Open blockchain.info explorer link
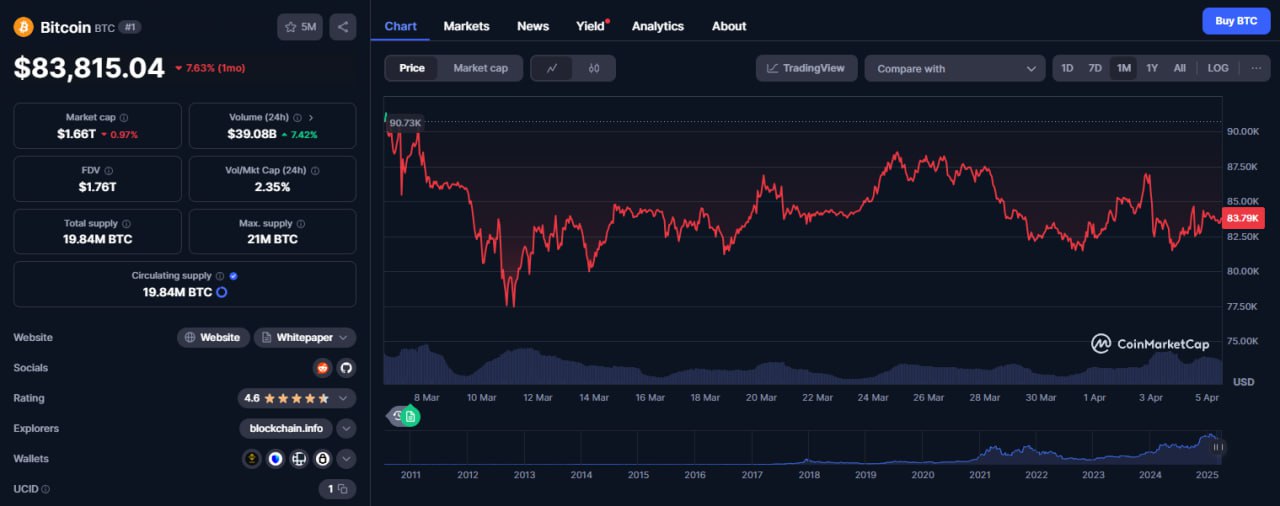The height and width of the screenshot is (506, 1280). 285,428
